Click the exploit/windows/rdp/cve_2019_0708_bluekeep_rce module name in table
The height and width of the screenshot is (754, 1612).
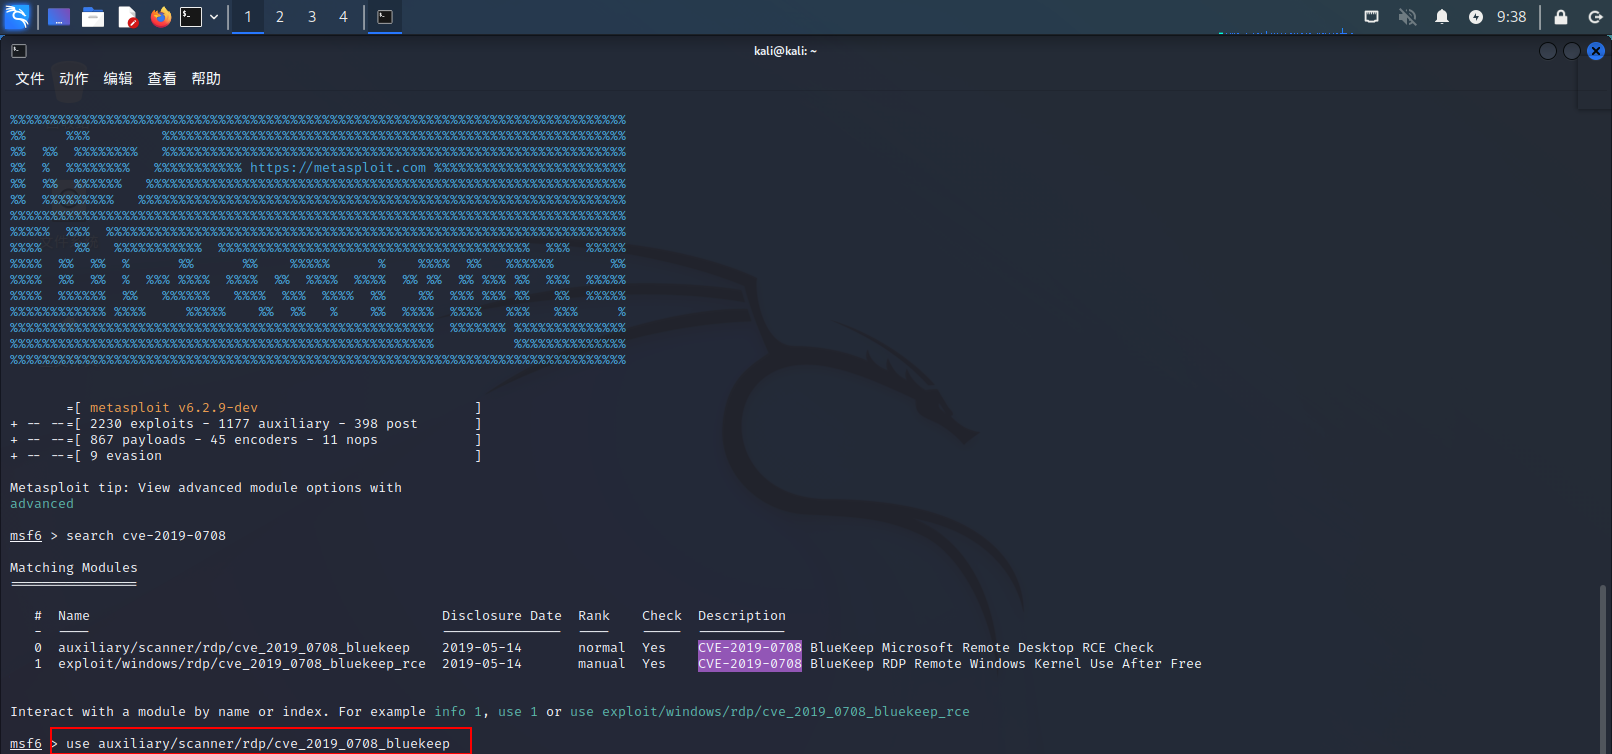click(x=242, y=664)
